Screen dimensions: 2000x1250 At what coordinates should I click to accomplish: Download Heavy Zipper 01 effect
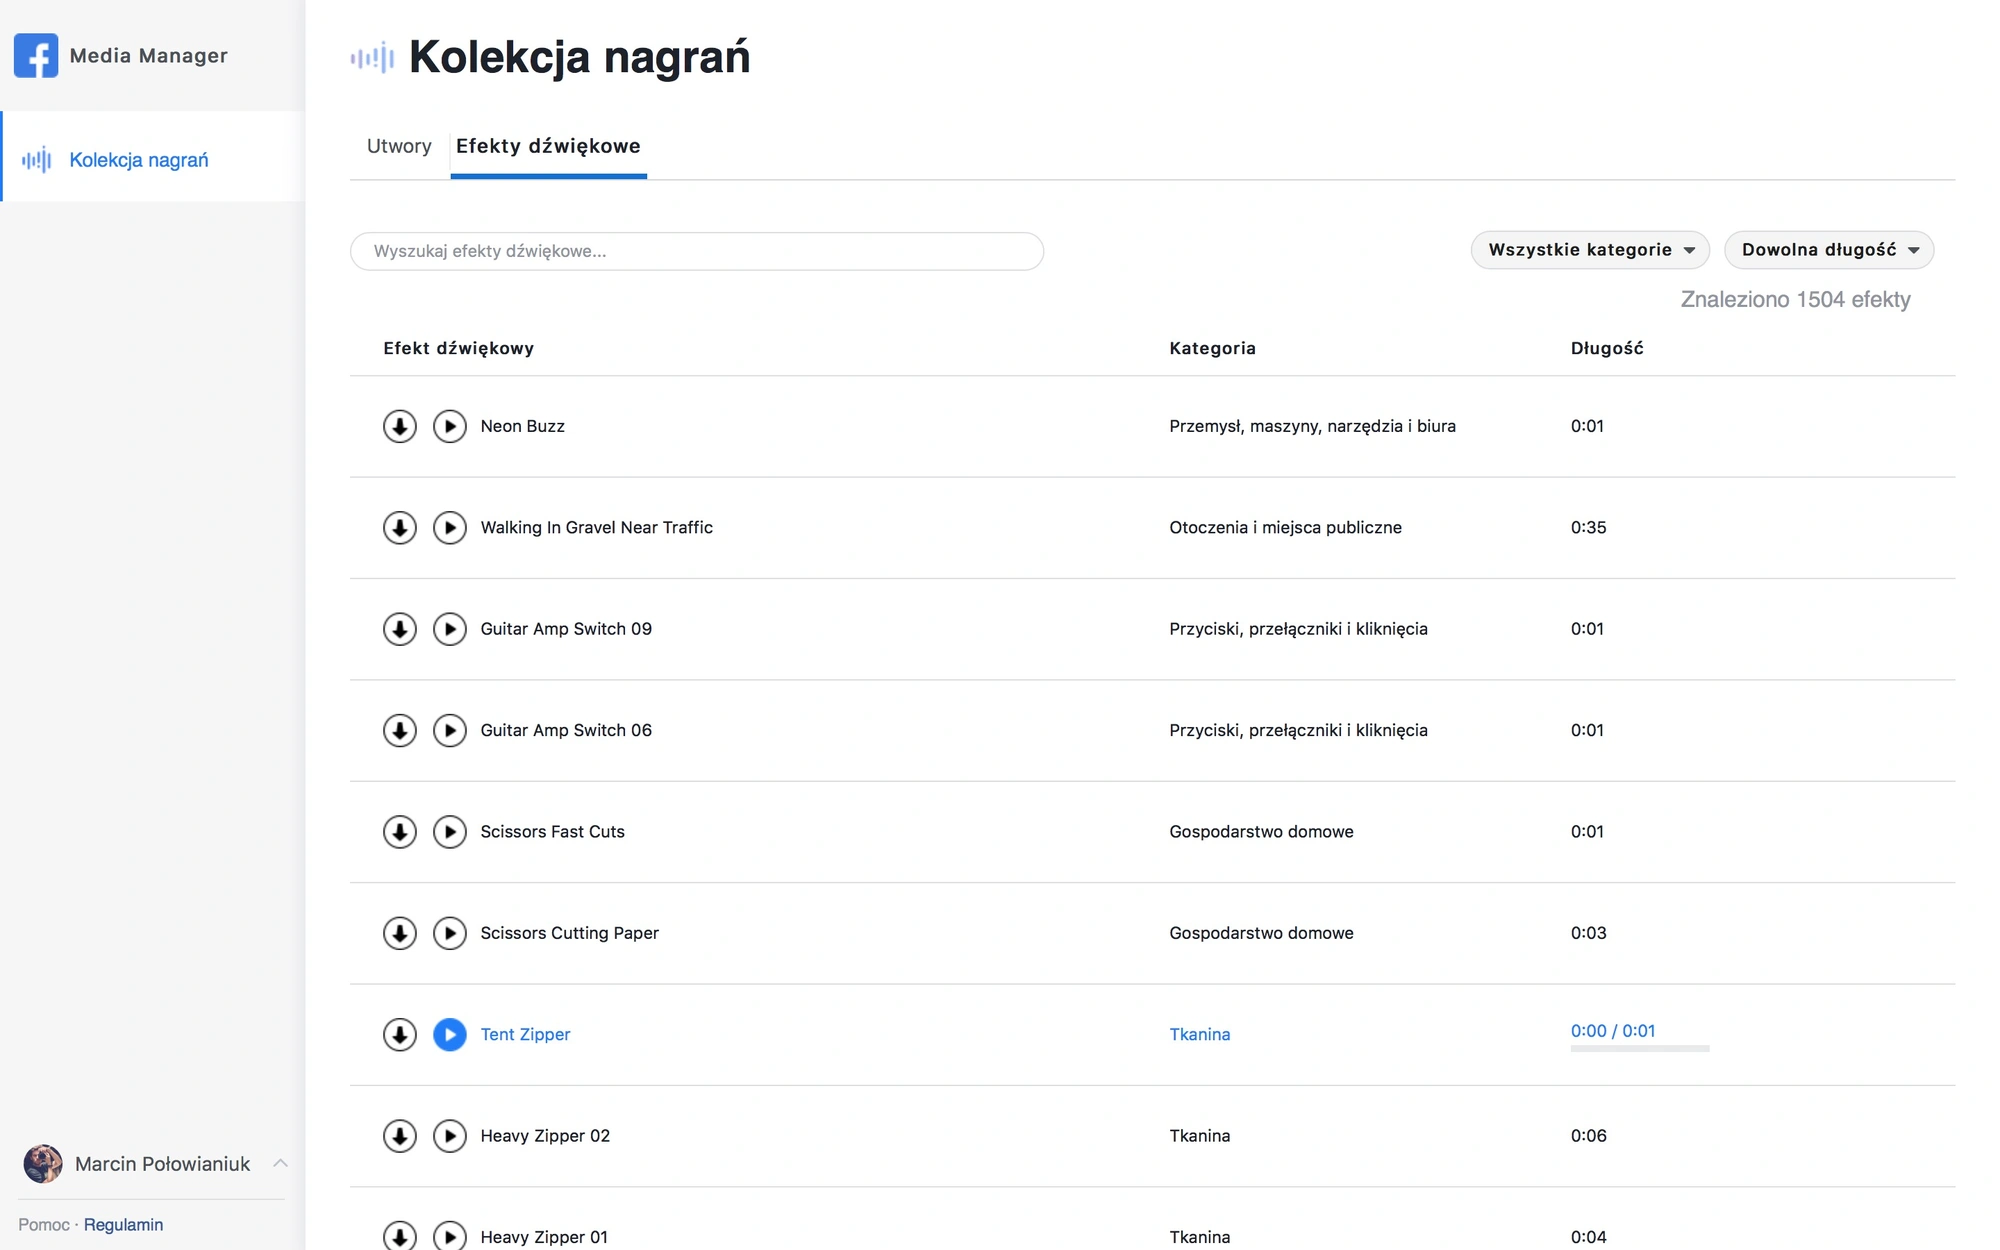tap(400, 1236)
